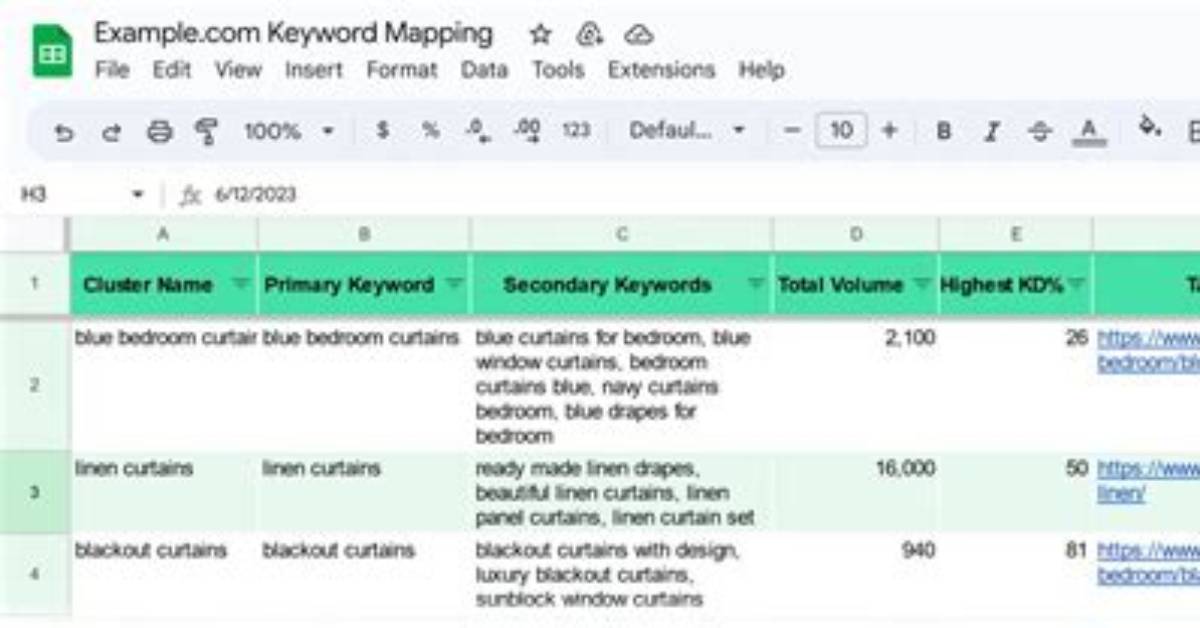
Task: Click the move to folder icon
Action: pyautogui.click(x=589, y=35)
